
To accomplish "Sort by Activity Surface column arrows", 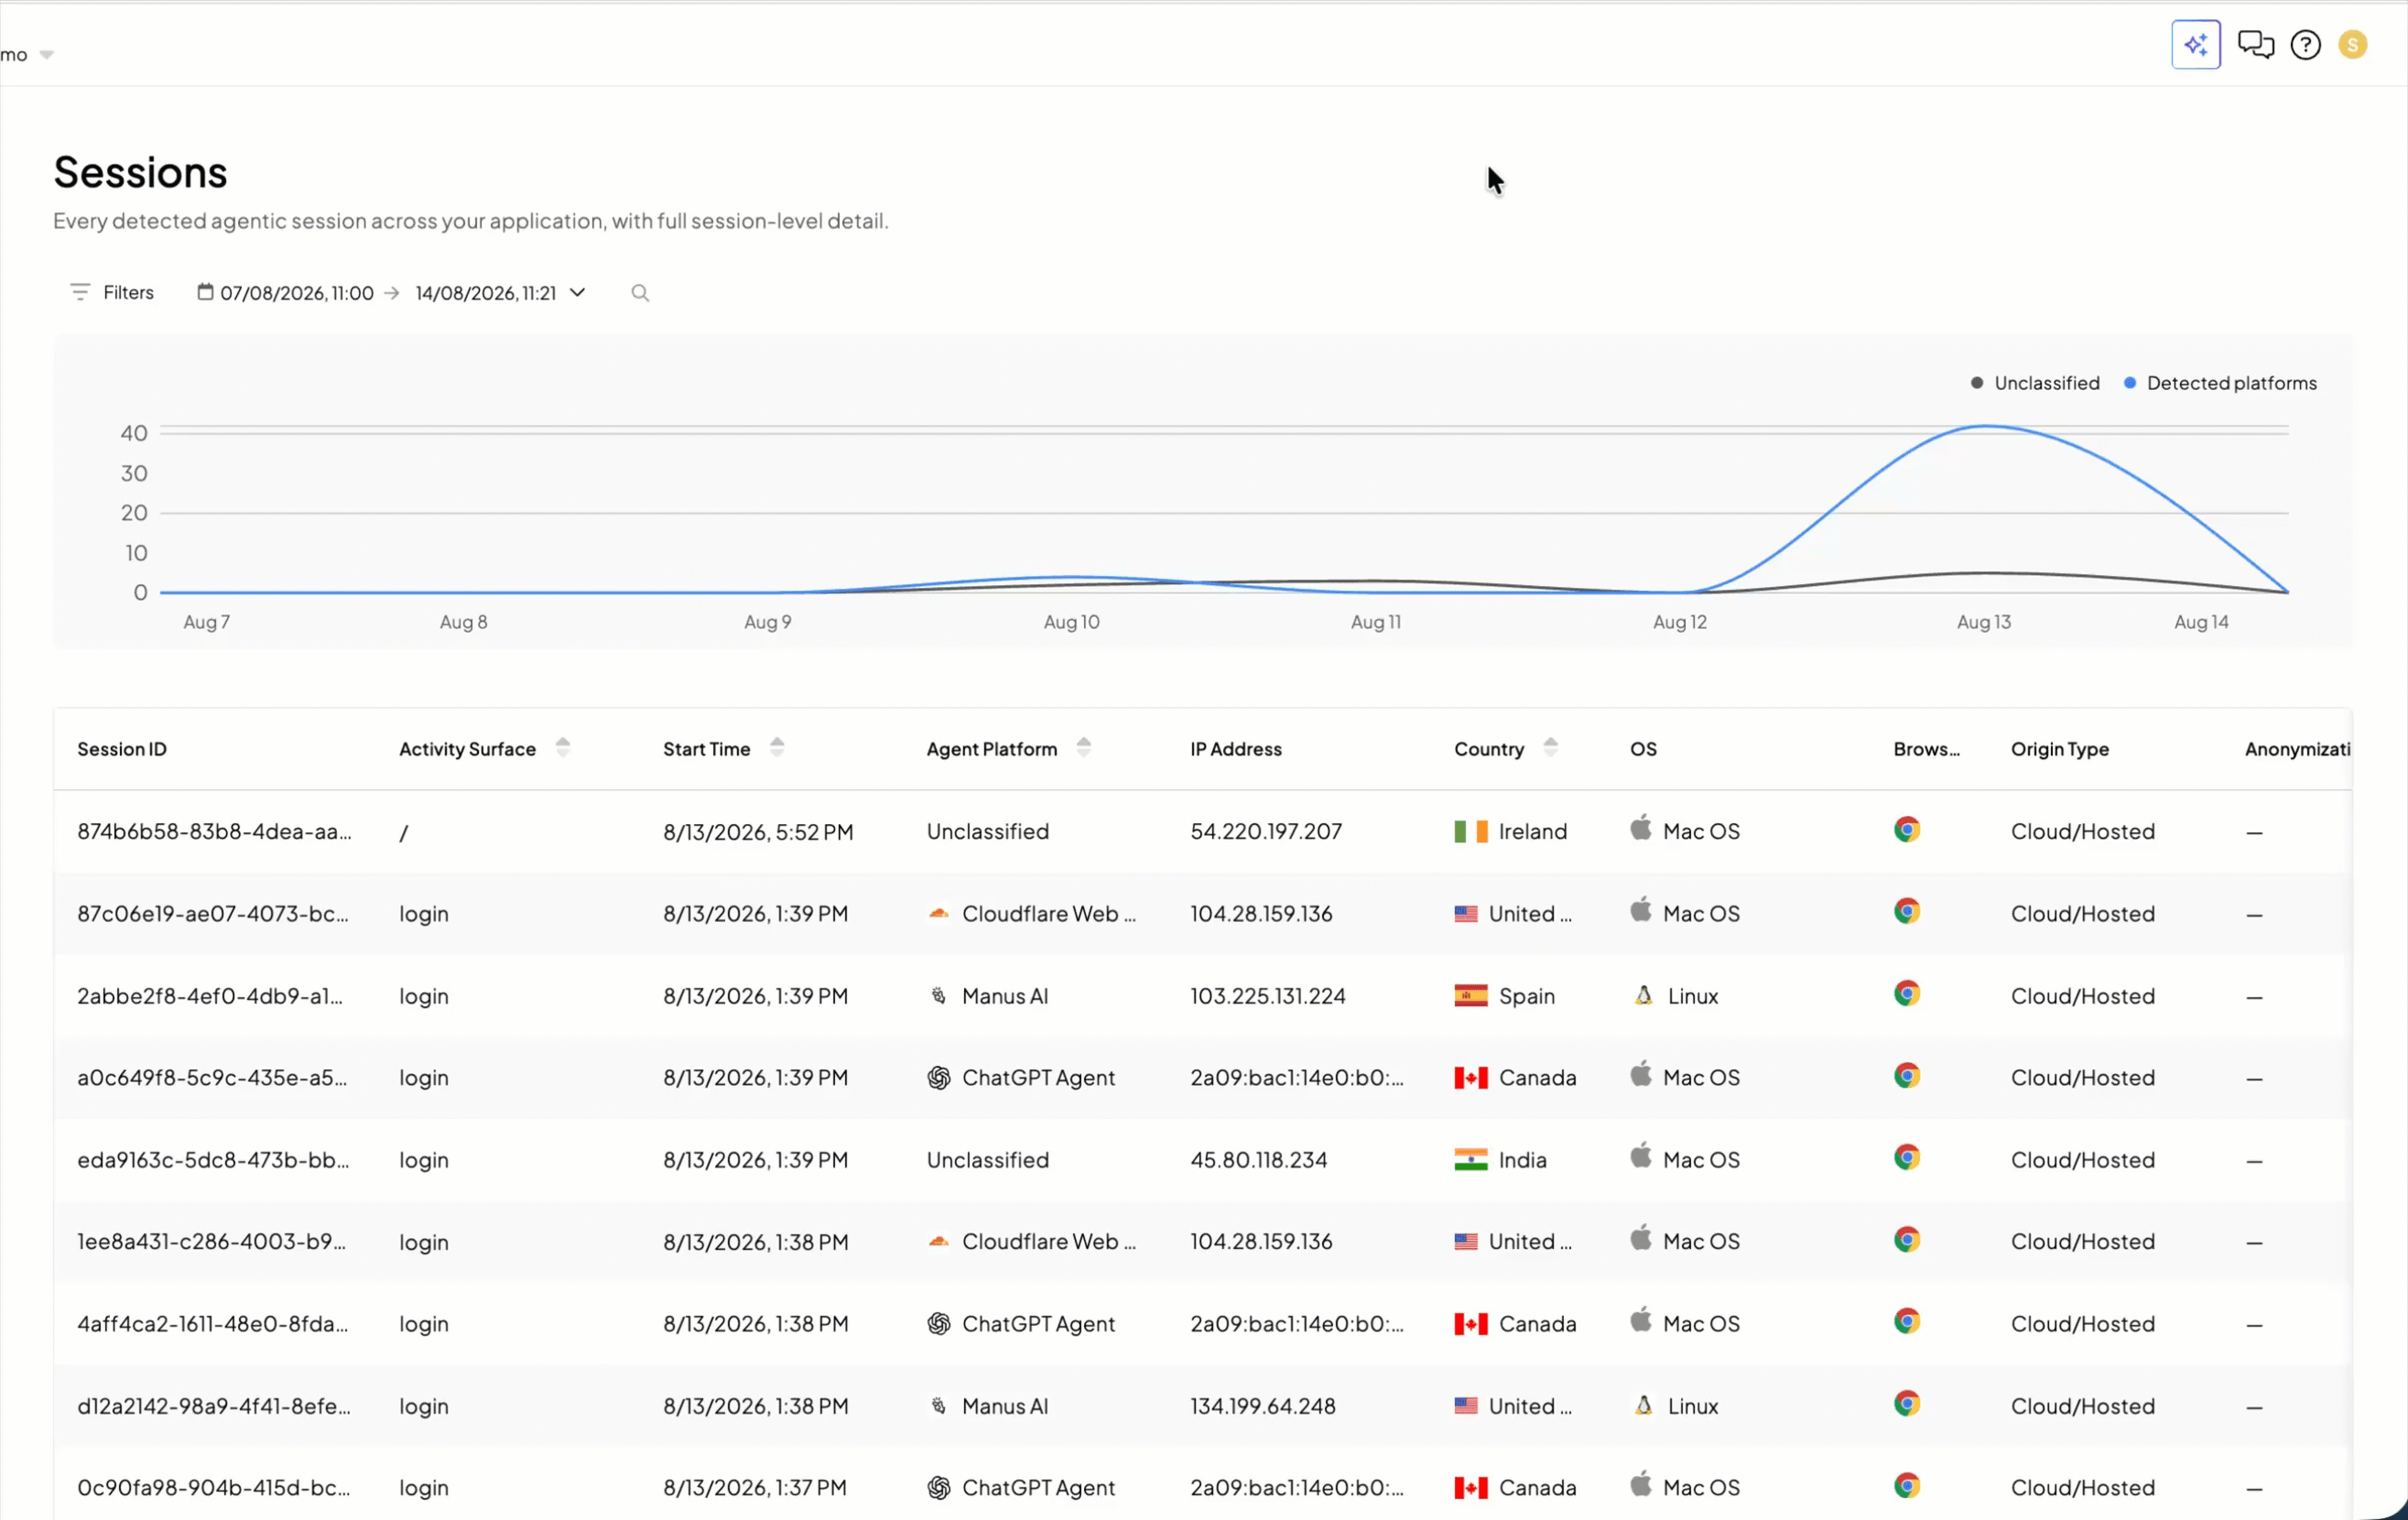I will tap(563, 748).
